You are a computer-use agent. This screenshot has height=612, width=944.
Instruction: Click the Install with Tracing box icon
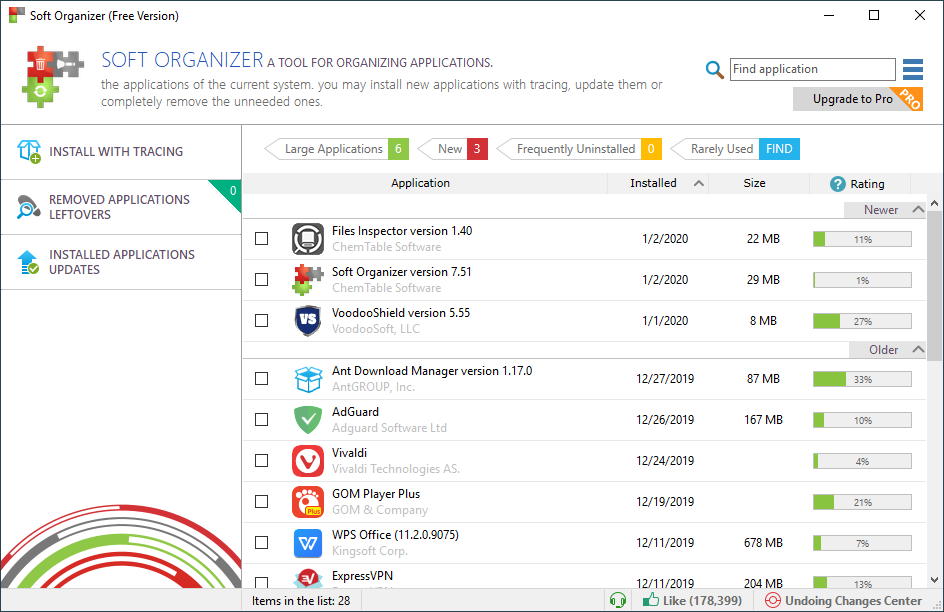pos(29,152)
